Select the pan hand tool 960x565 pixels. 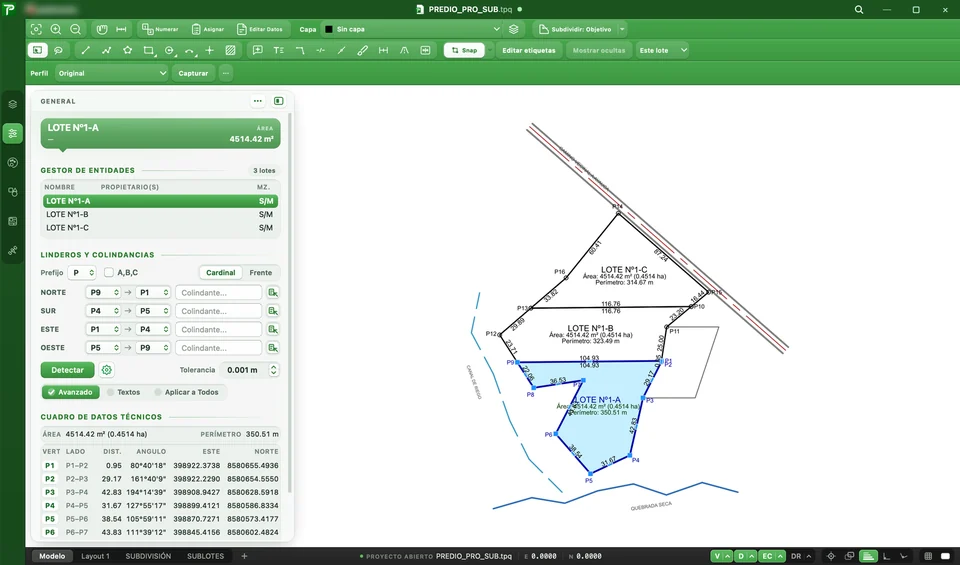click(102, 29)
